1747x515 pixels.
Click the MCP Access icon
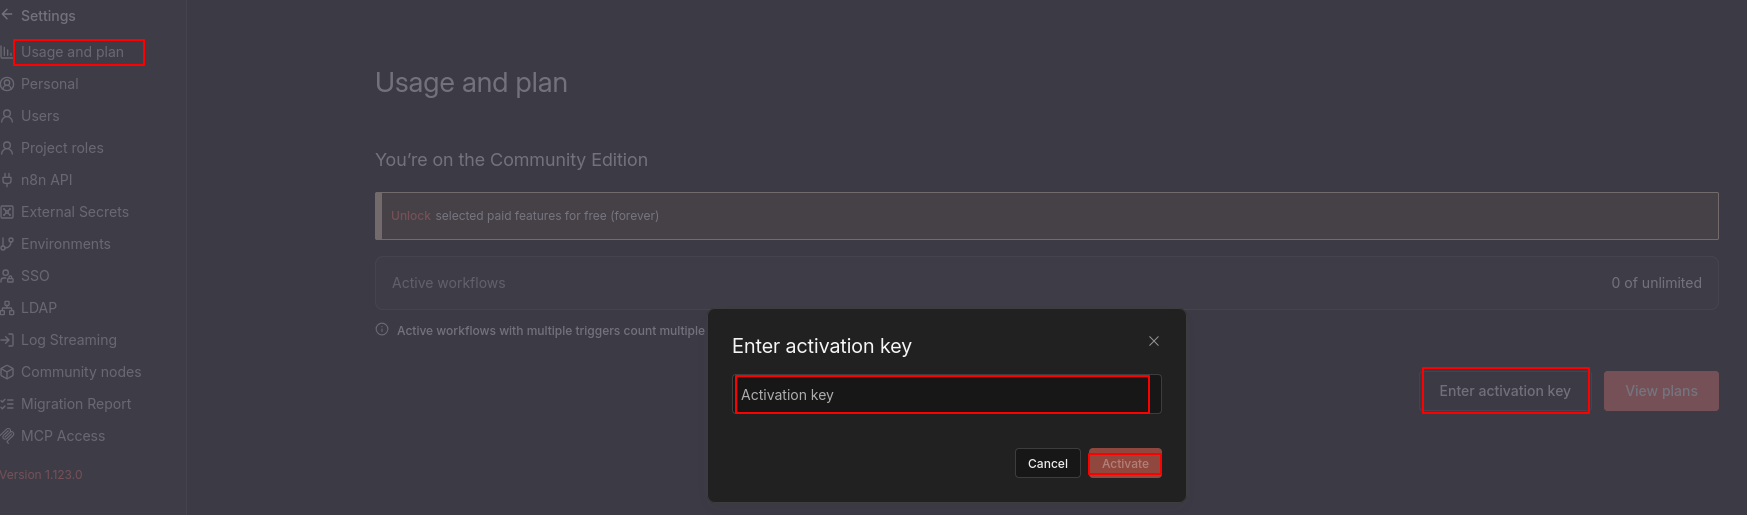tap(7, 436)
